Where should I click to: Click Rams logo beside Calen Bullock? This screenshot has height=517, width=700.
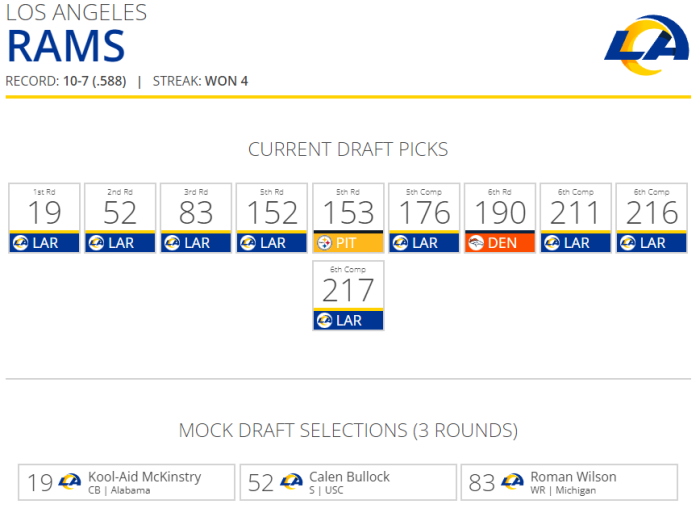pos(291,482)
